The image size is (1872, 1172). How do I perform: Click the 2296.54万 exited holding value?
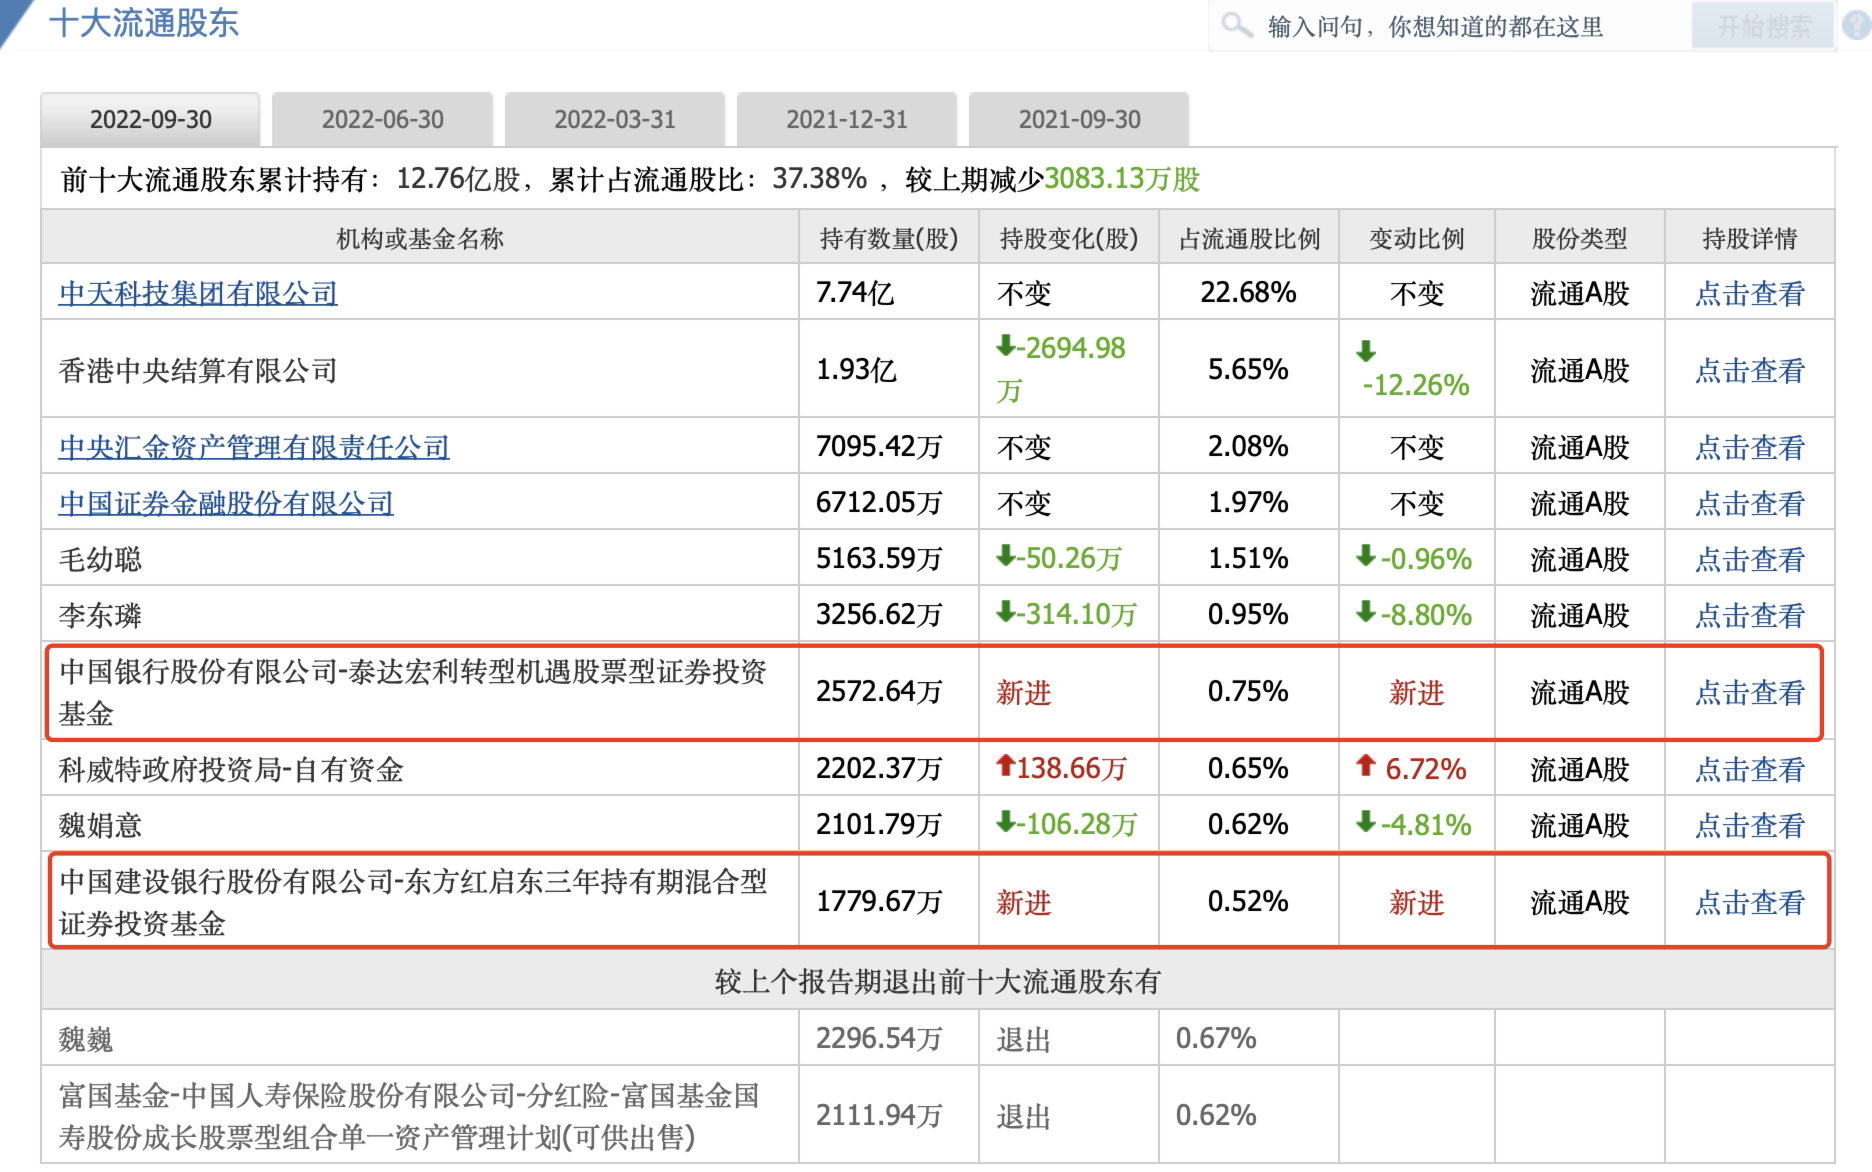coord(879,1039)
